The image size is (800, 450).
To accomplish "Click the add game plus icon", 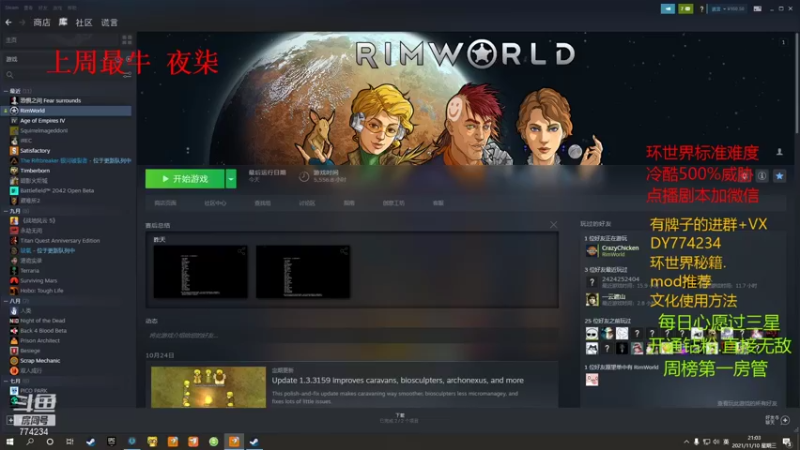I will (x=10, y=420).
